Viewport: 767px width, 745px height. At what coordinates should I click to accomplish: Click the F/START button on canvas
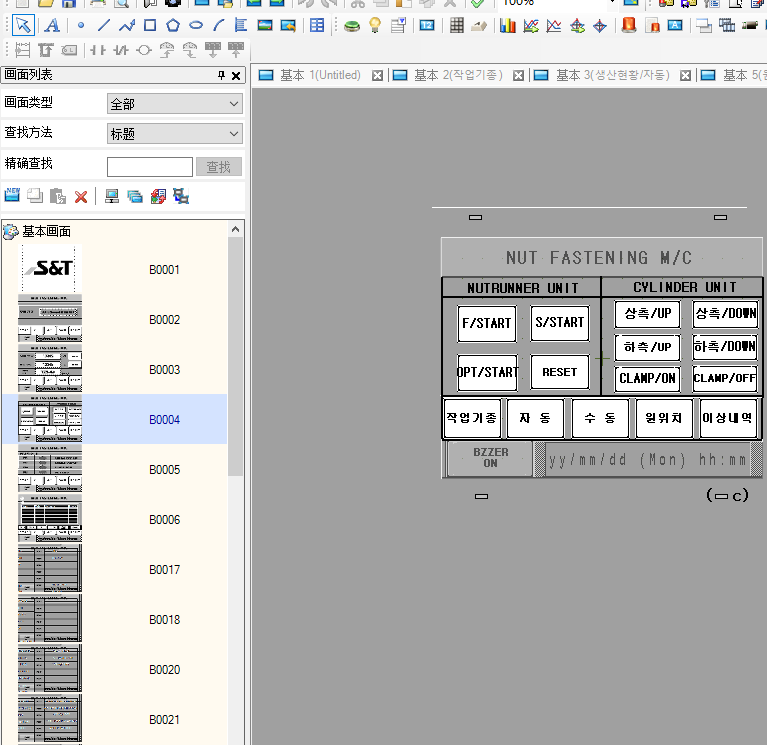[486, 323]
